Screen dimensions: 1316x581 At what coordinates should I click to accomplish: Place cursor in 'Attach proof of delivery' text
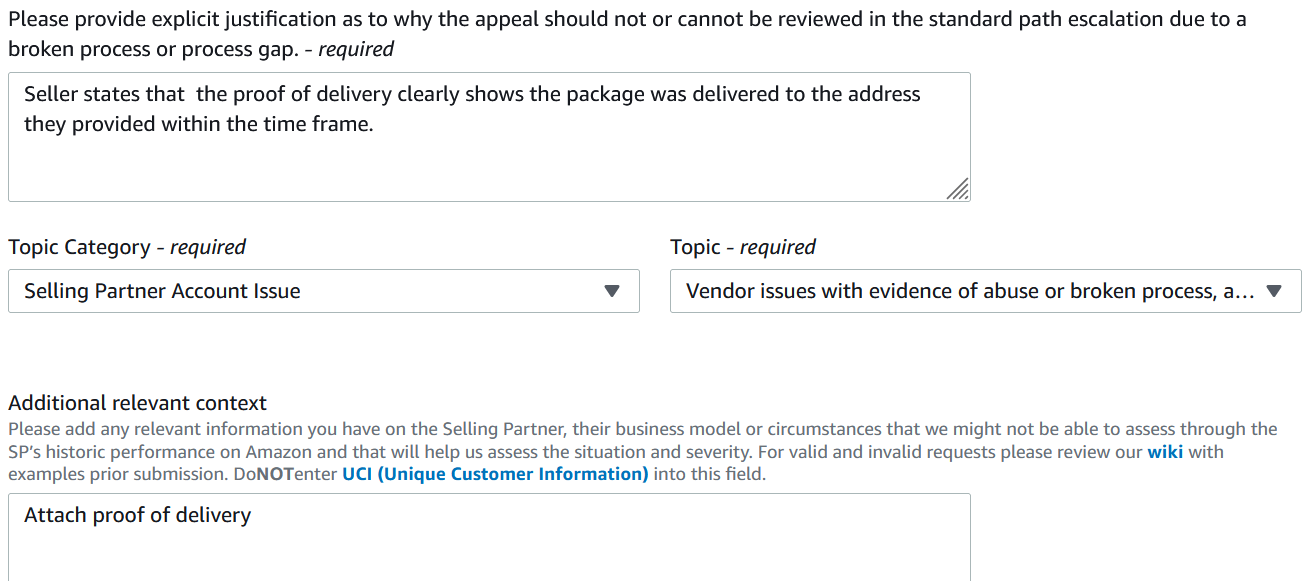137,515
